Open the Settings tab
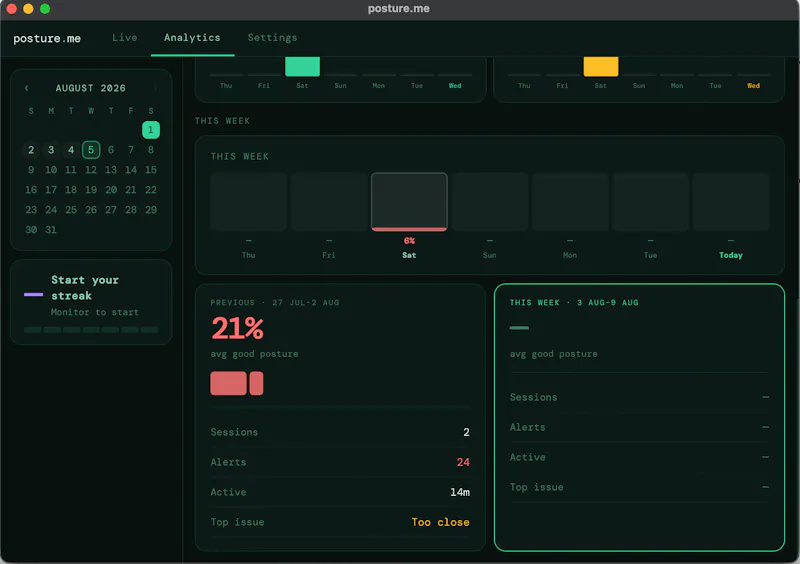The image size is (800, 564). [x=272, y=38]
